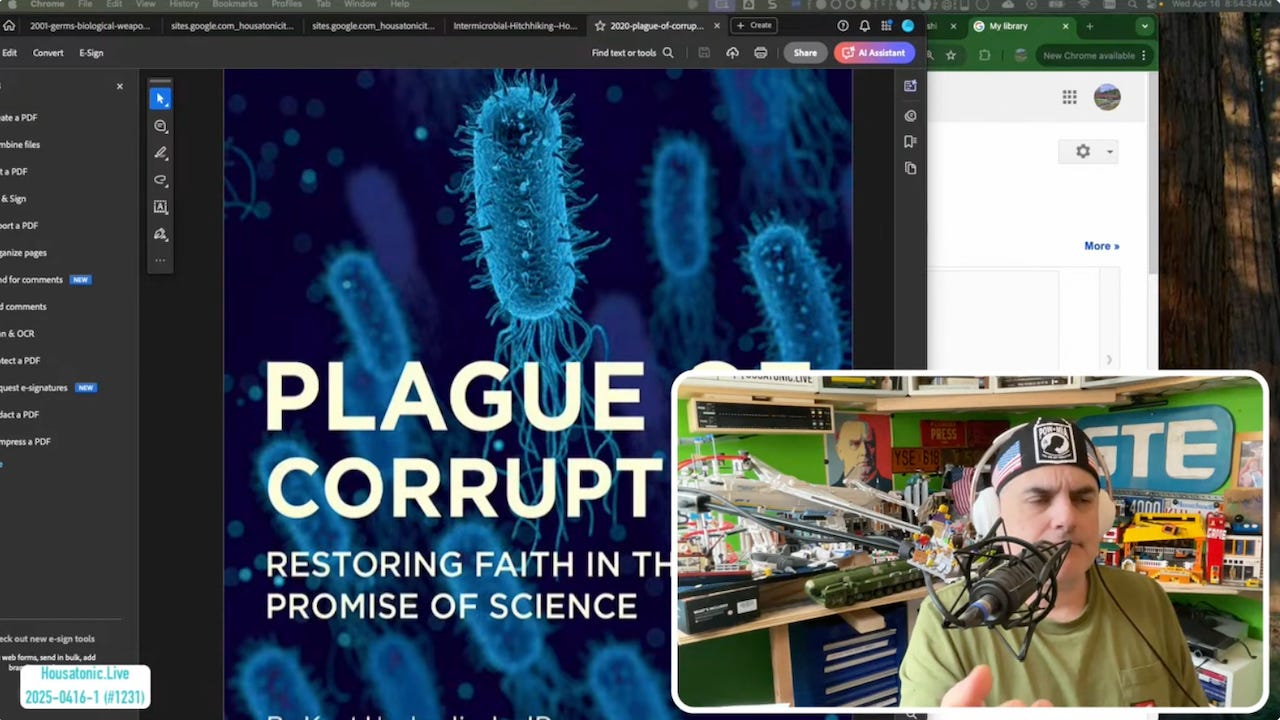Open Acrobat account profile avatar
The width and height of the screenshot is (1280, 720).
pyautogui.click(x=908, y=26)
